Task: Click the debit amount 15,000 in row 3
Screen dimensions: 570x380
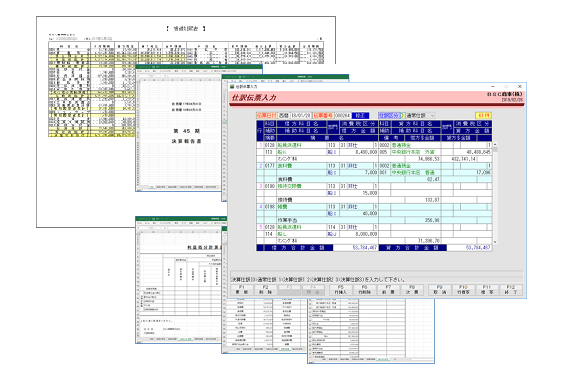Action: pyautogui.click(x=358, y=193)
